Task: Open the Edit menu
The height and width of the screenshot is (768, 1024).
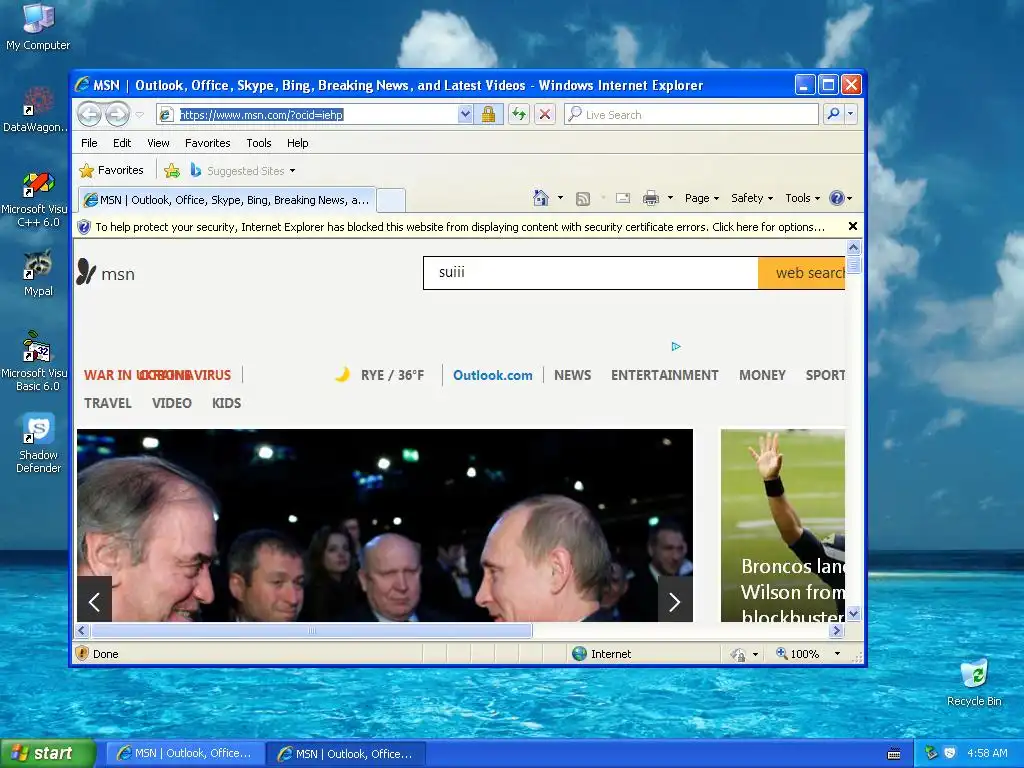Action: point(121,143)
